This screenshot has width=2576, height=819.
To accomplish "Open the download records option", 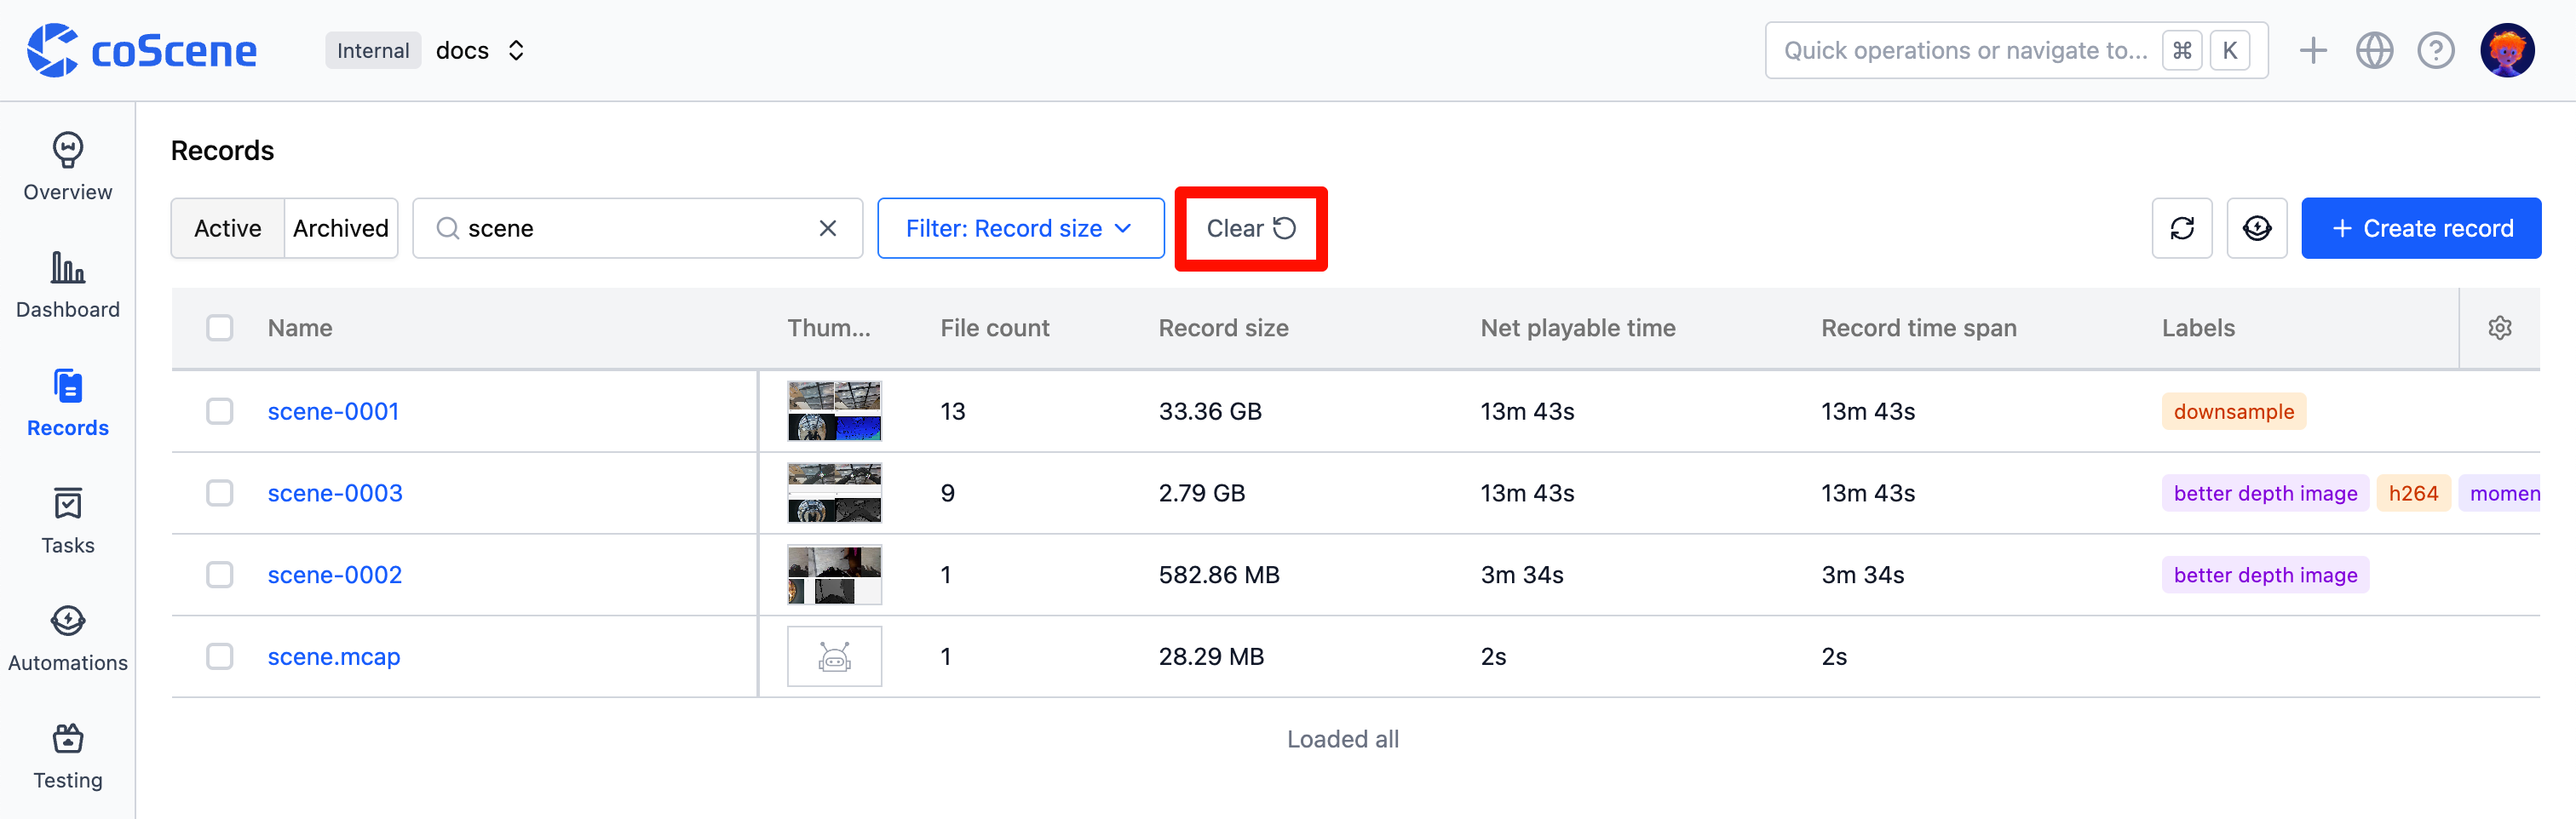I will click(2257, 228).
